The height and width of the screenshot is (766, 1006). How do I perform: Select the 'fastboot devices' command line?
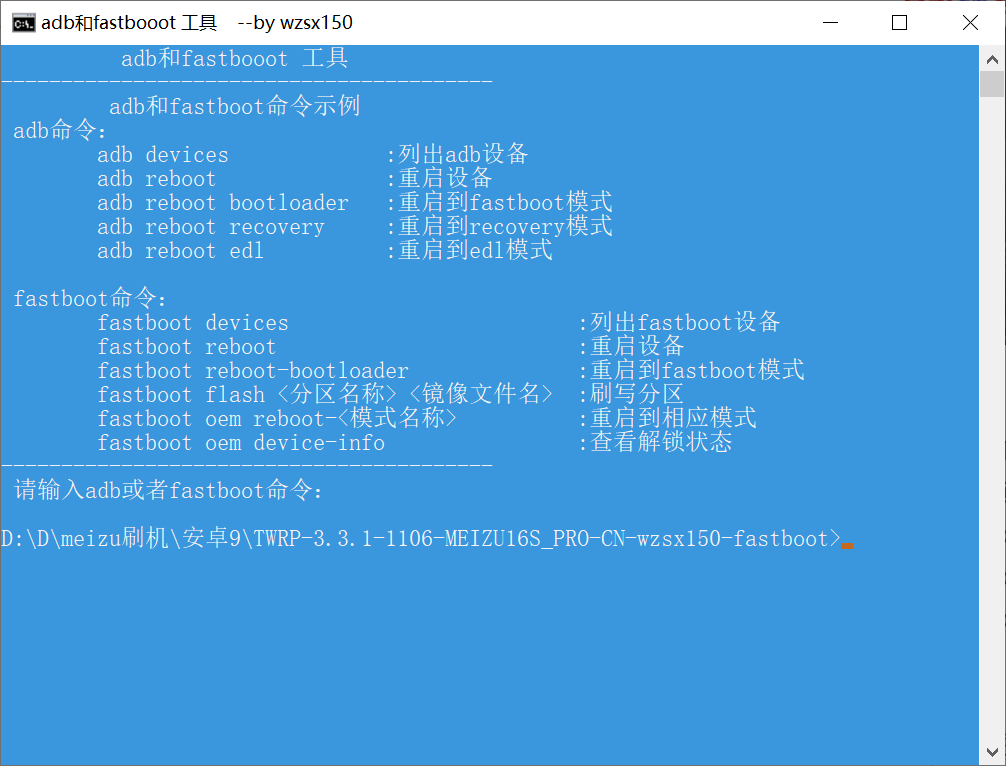pyautogui.click(x=193, y=322)
